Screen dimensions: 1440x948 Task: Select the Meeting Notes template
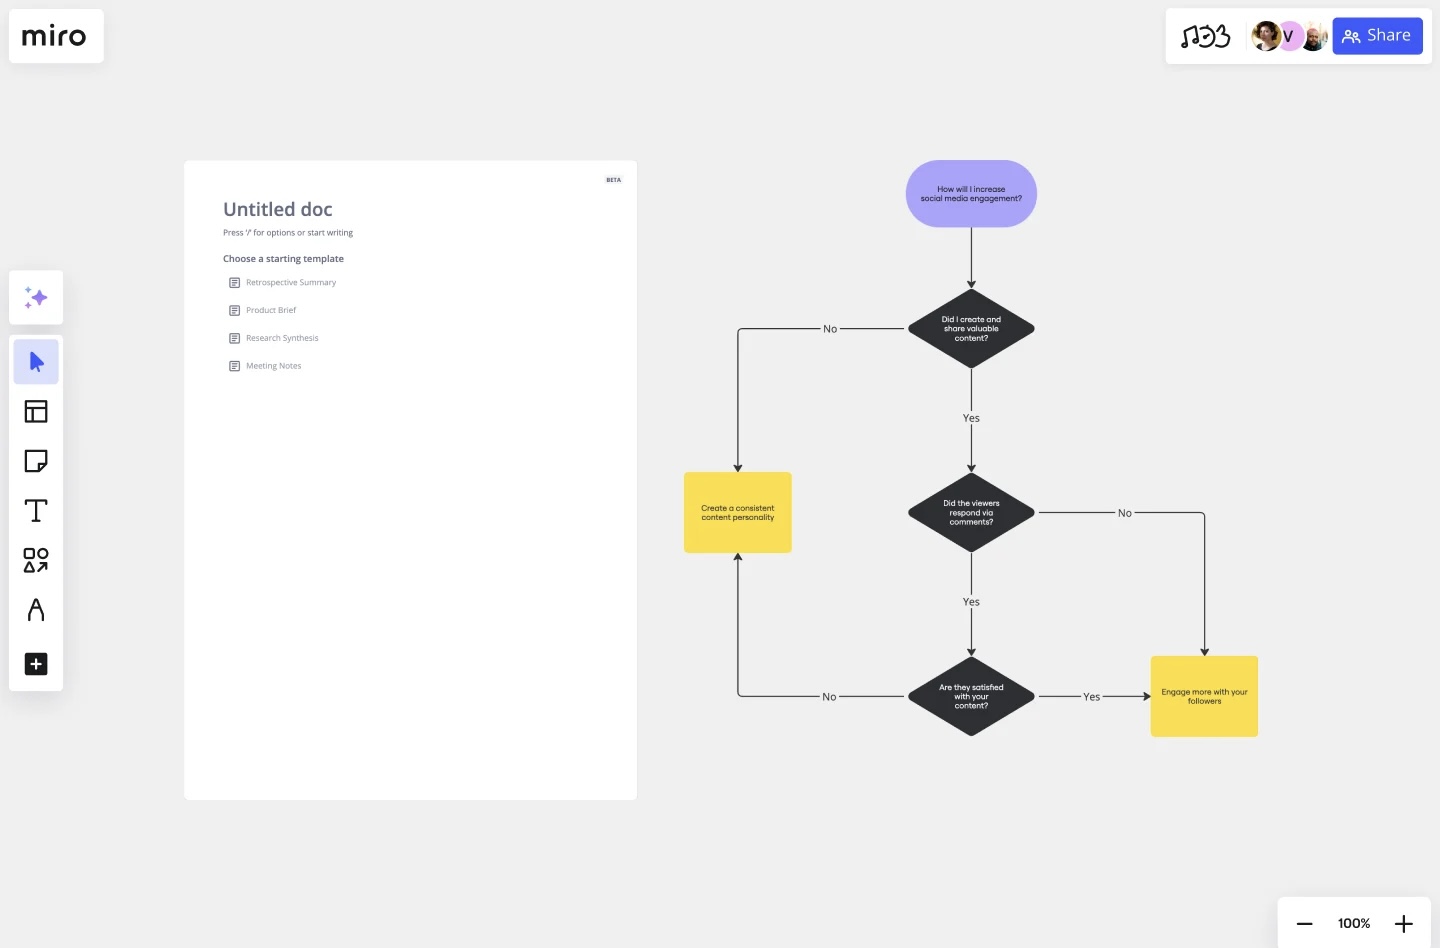pyautogui.click(x=273, y=365)
